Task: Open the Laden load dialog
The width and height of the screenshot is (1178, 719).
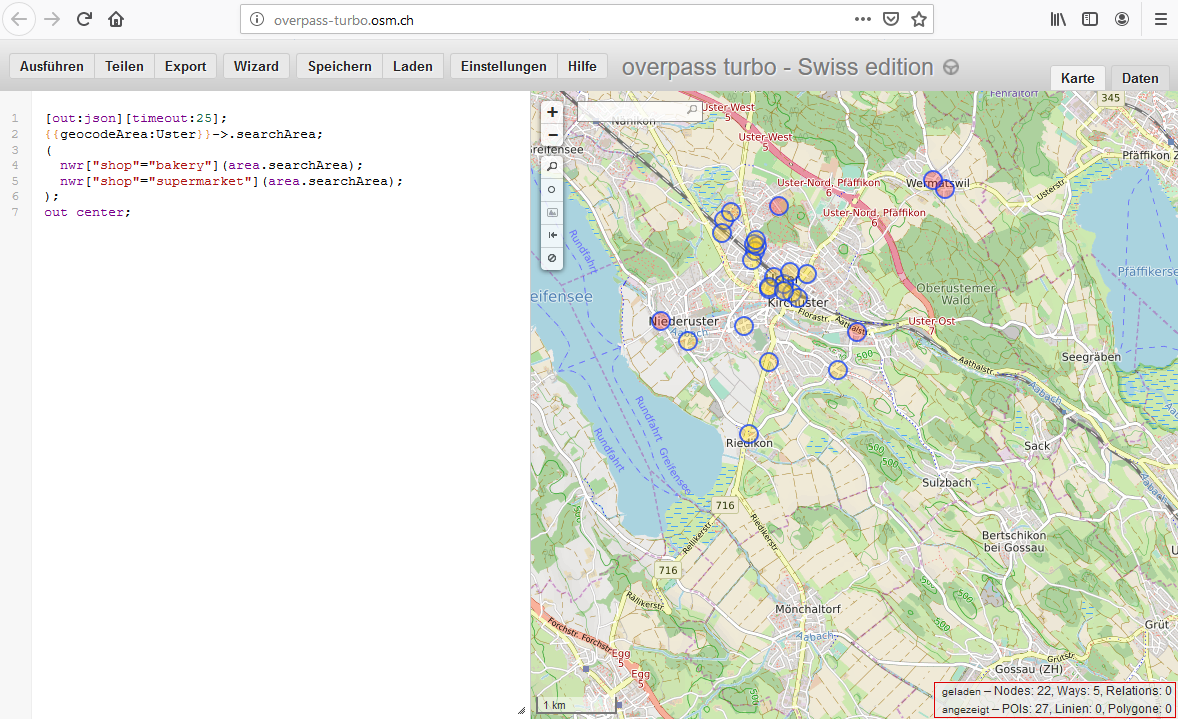Action: pos(413,66)
